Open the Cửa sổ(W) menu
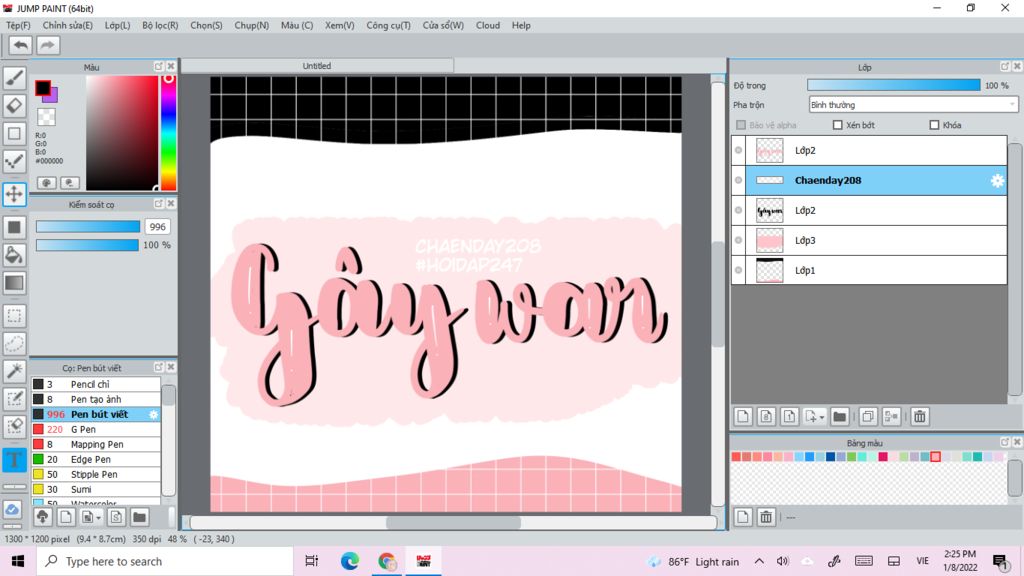Image resolution: width=1024 pixels, height=576 pixels. 443,25
